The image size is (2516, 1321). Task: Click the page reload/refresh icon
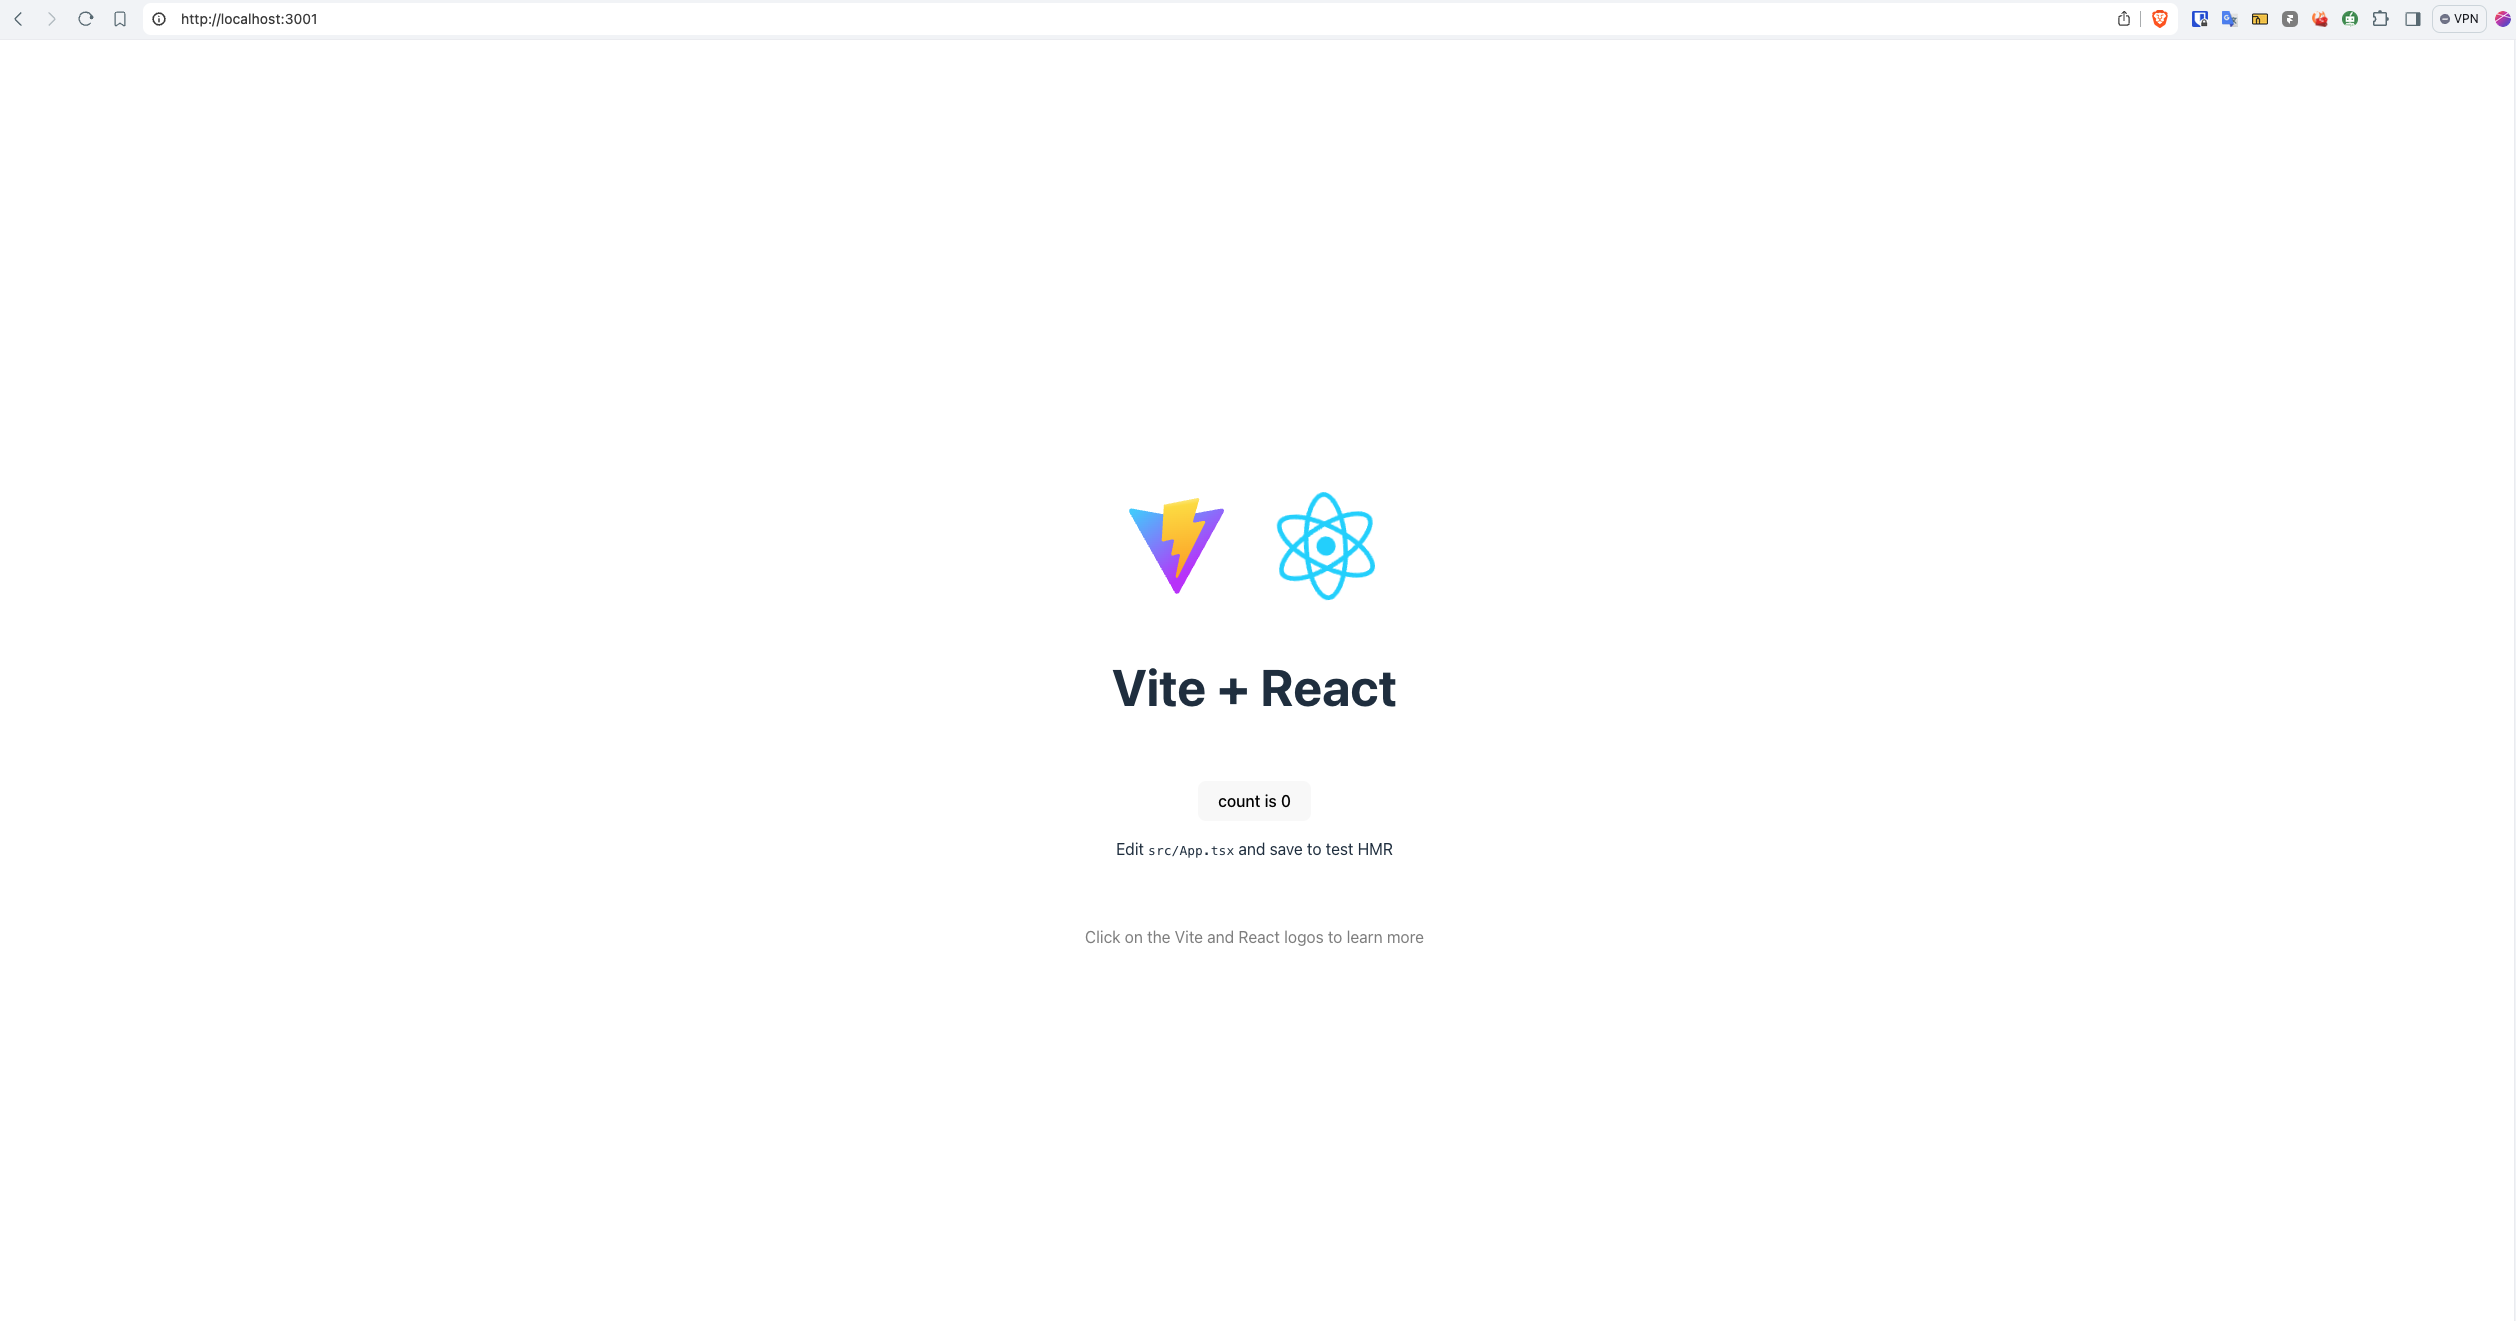pos(85,18)
